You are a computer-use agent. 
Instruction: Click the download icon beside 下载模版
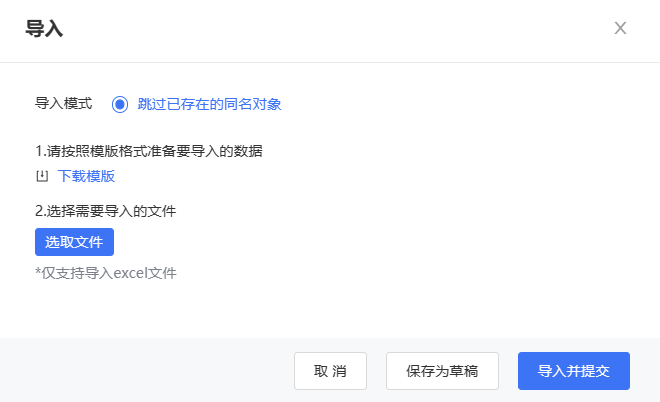tap(42, 176)
